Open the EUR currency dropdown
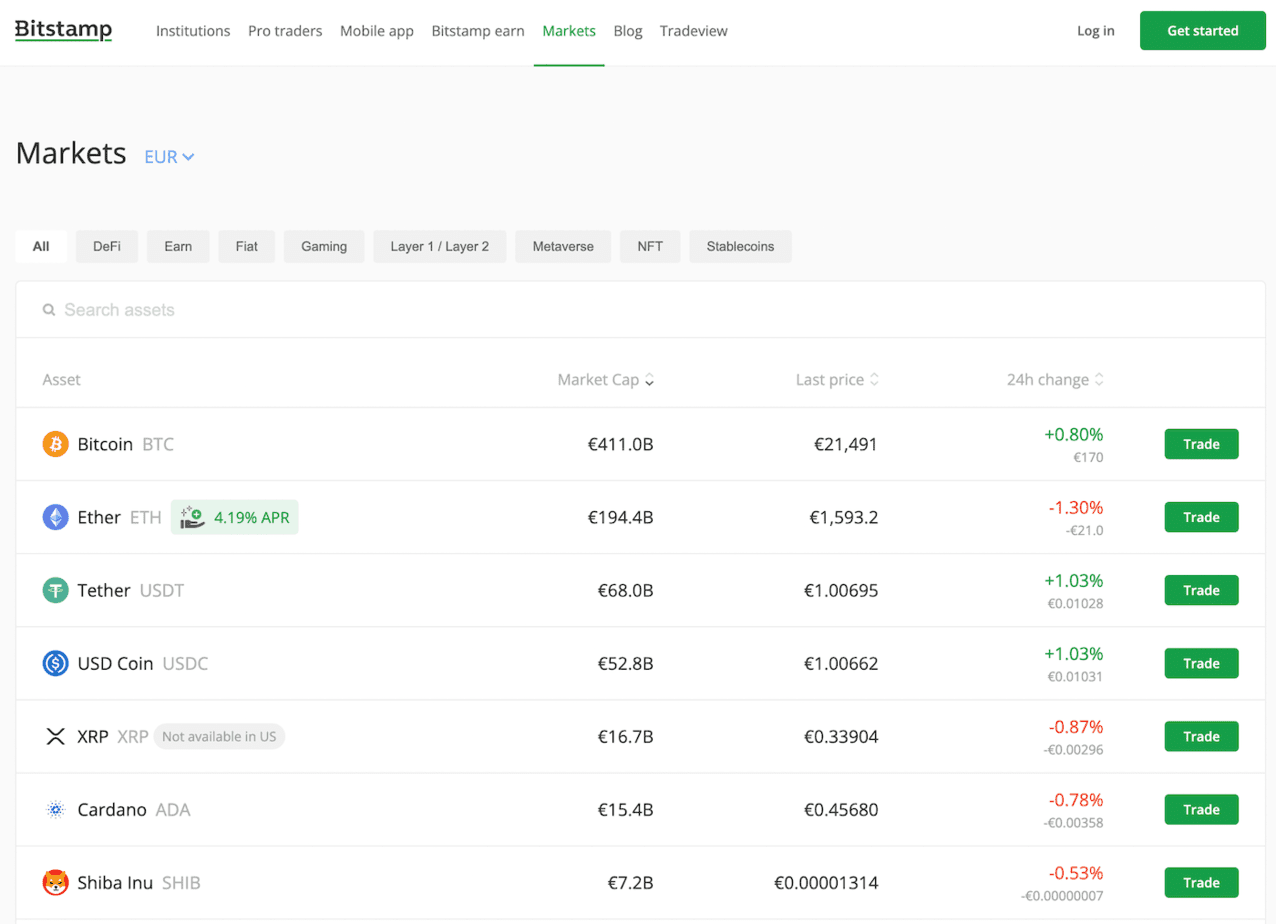The height and width of the screenshot is (924, 1276). tap(169, 157)
